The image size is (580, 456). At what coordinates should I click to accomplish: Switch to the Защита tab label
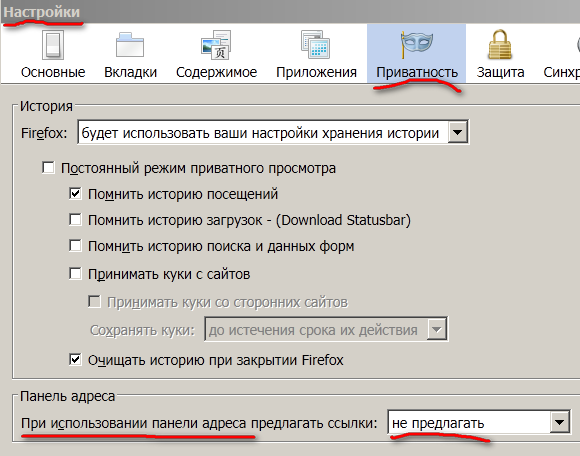coord(500,72)
